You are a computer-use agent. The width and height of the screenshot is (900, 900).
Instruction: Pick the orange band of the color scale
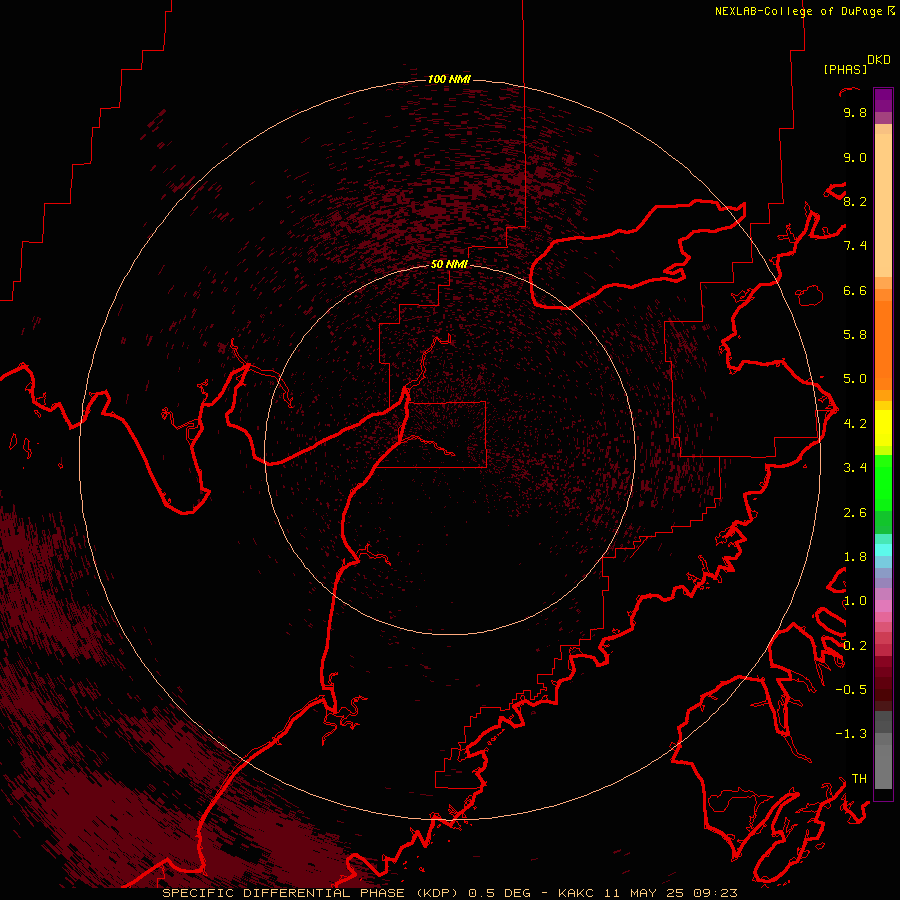(883, 344)
